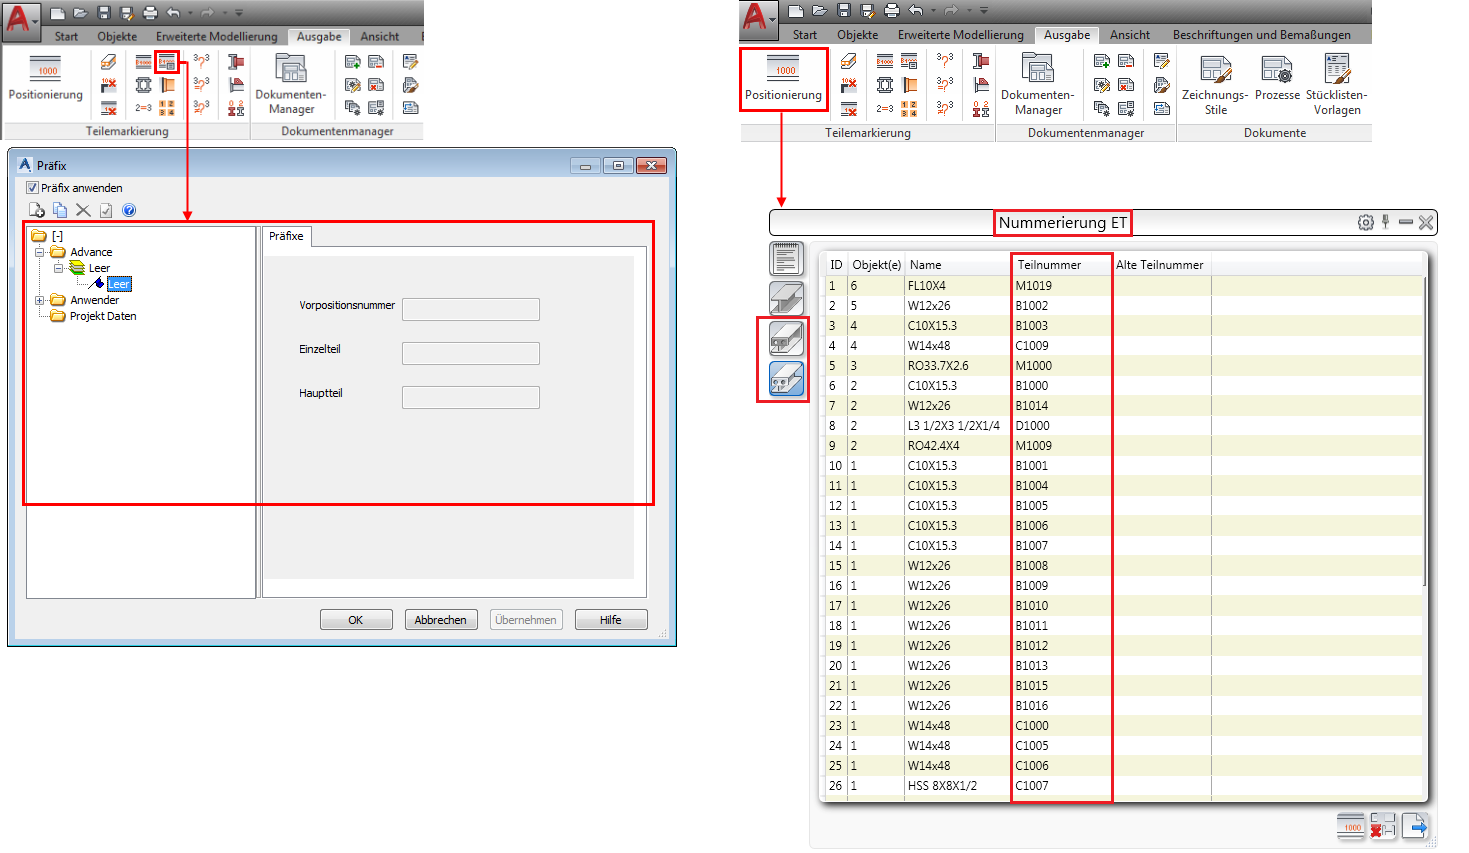
Task: Switch to Objekte tab in right ribbon
Action: 857,34
